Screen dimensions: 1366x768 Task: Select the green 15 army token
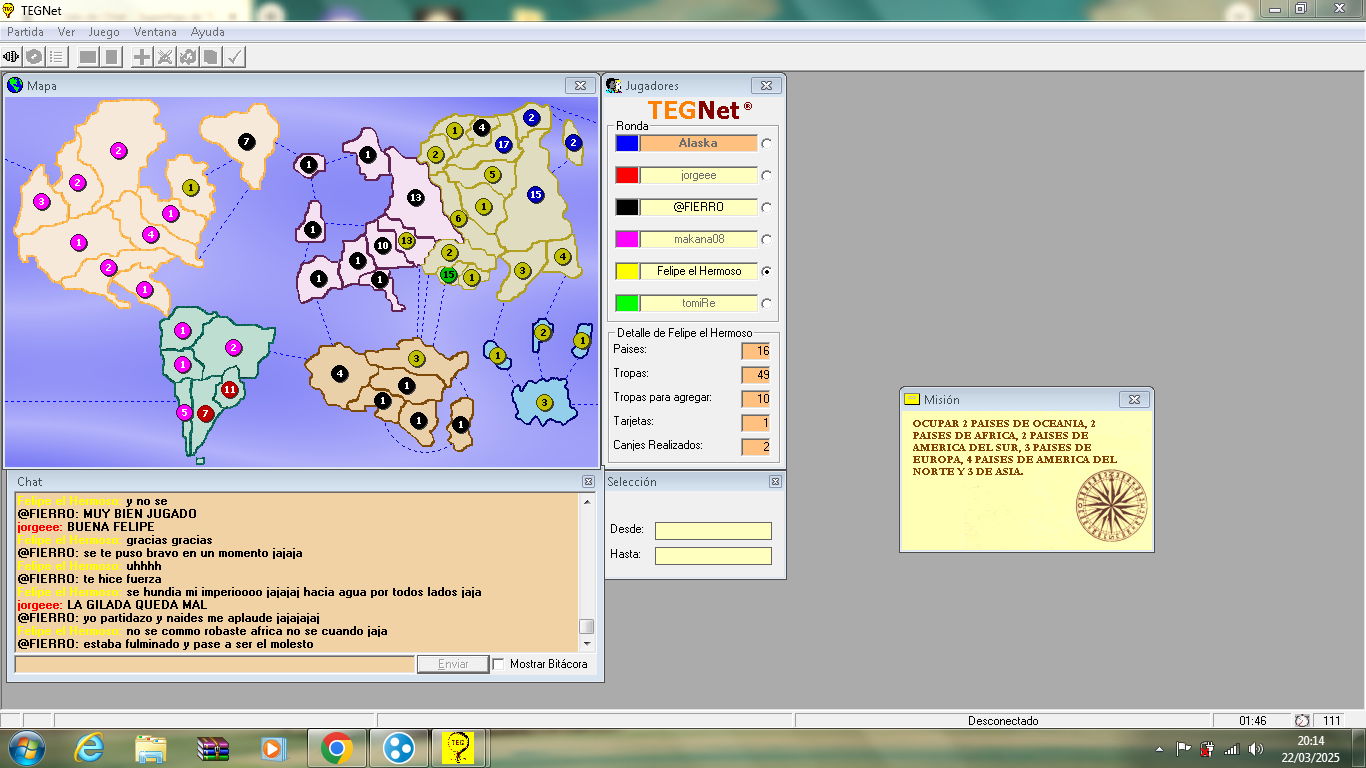tap(448, 274)
